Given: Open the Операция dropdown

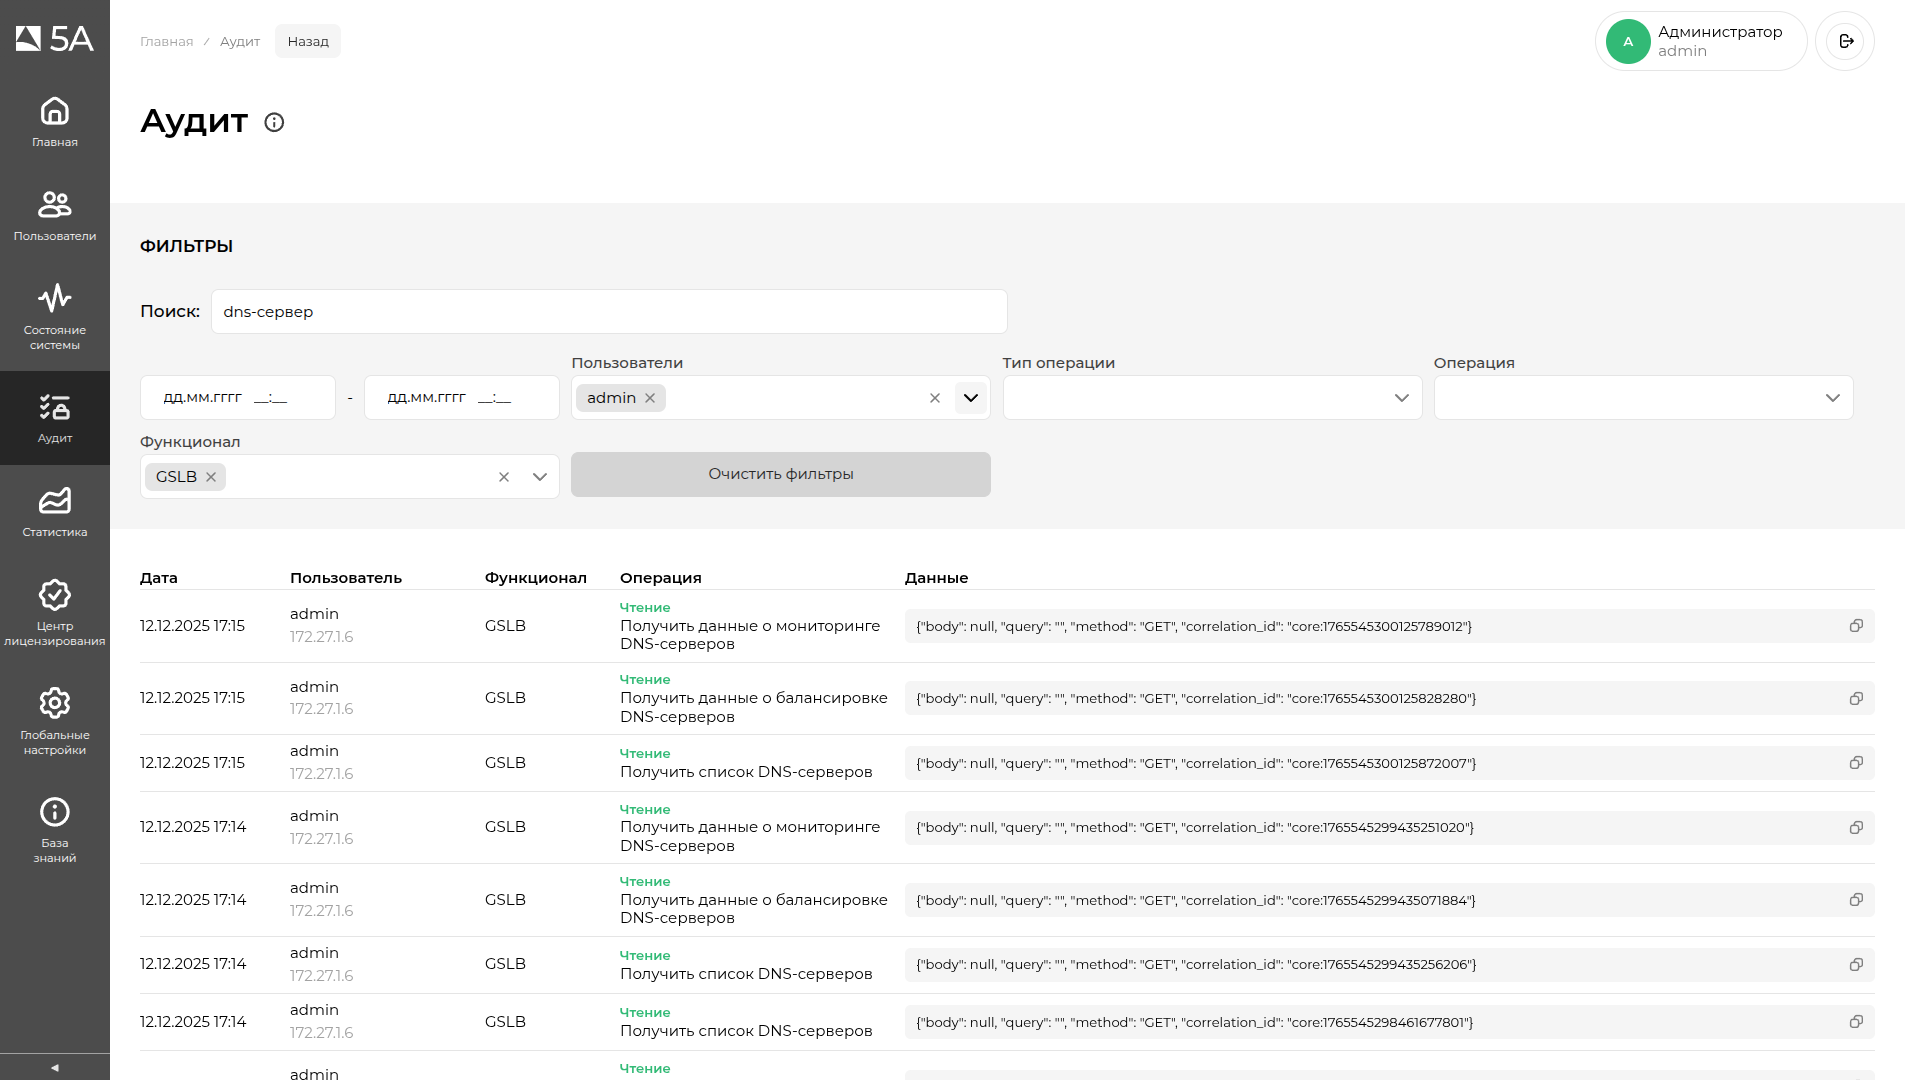Looking at the screenshot, I should pos(1643,398).
